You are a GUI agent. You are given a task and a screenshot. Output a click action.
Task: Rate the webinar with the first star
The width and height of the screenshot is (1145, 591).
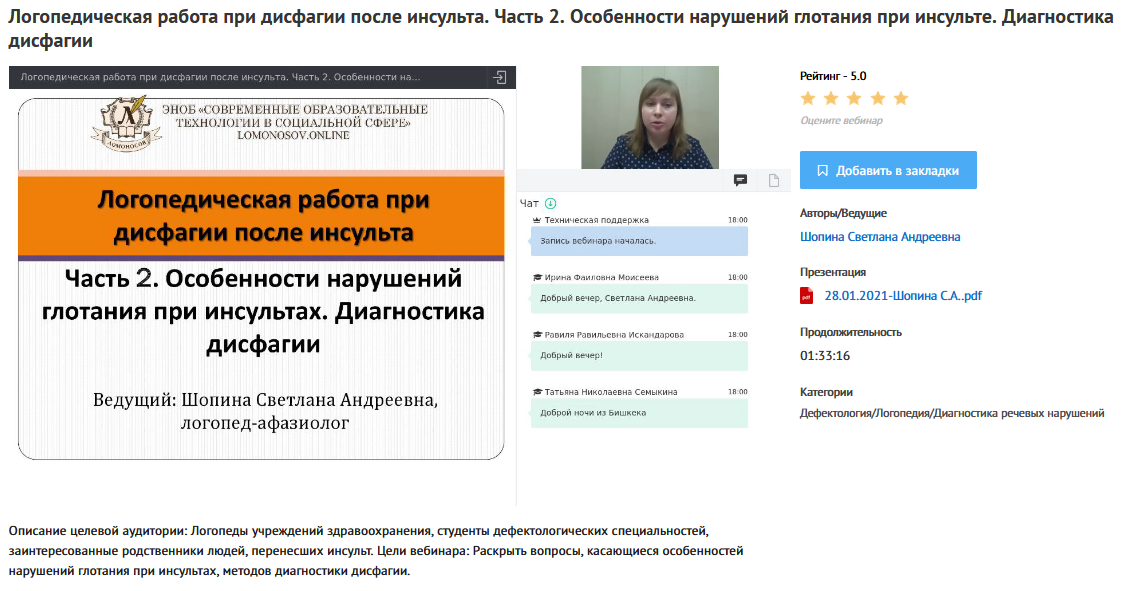tap(808, 98)
